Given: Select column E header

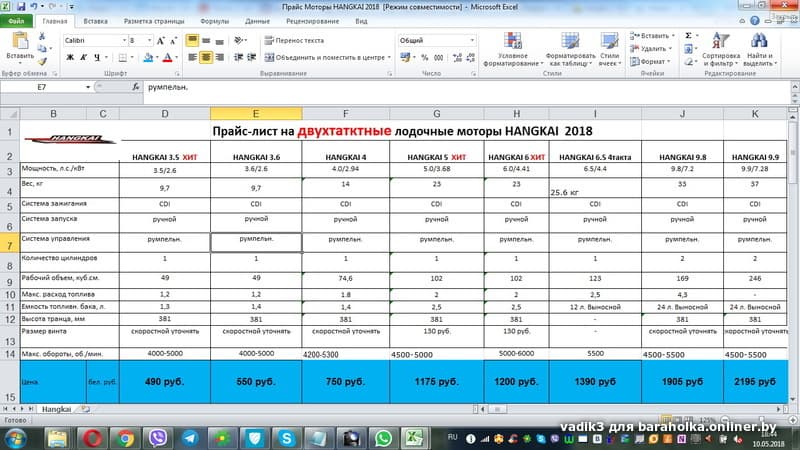Looking at the screenshot, I should pyautogui.click(x=256, y=114).
